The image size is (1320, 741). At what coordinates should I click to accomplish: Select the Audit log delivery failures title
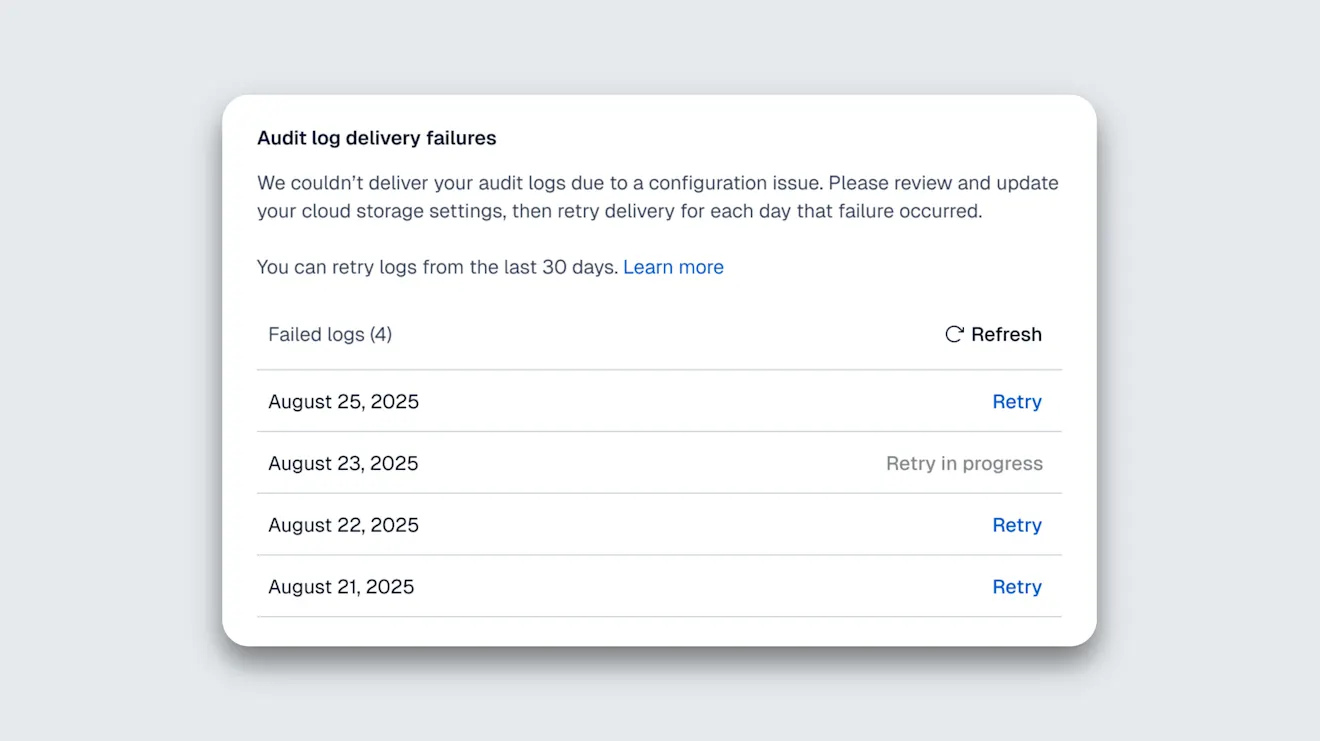coord(377,138)
